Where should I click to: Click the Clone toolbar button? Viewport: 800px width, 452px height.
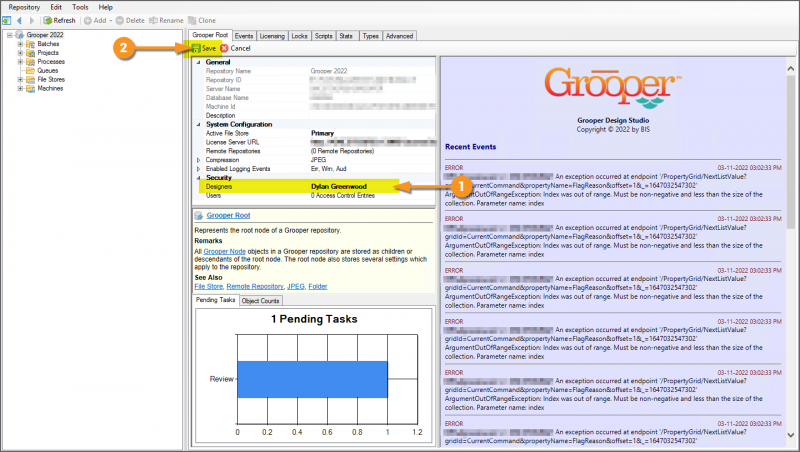pos(202,20)
